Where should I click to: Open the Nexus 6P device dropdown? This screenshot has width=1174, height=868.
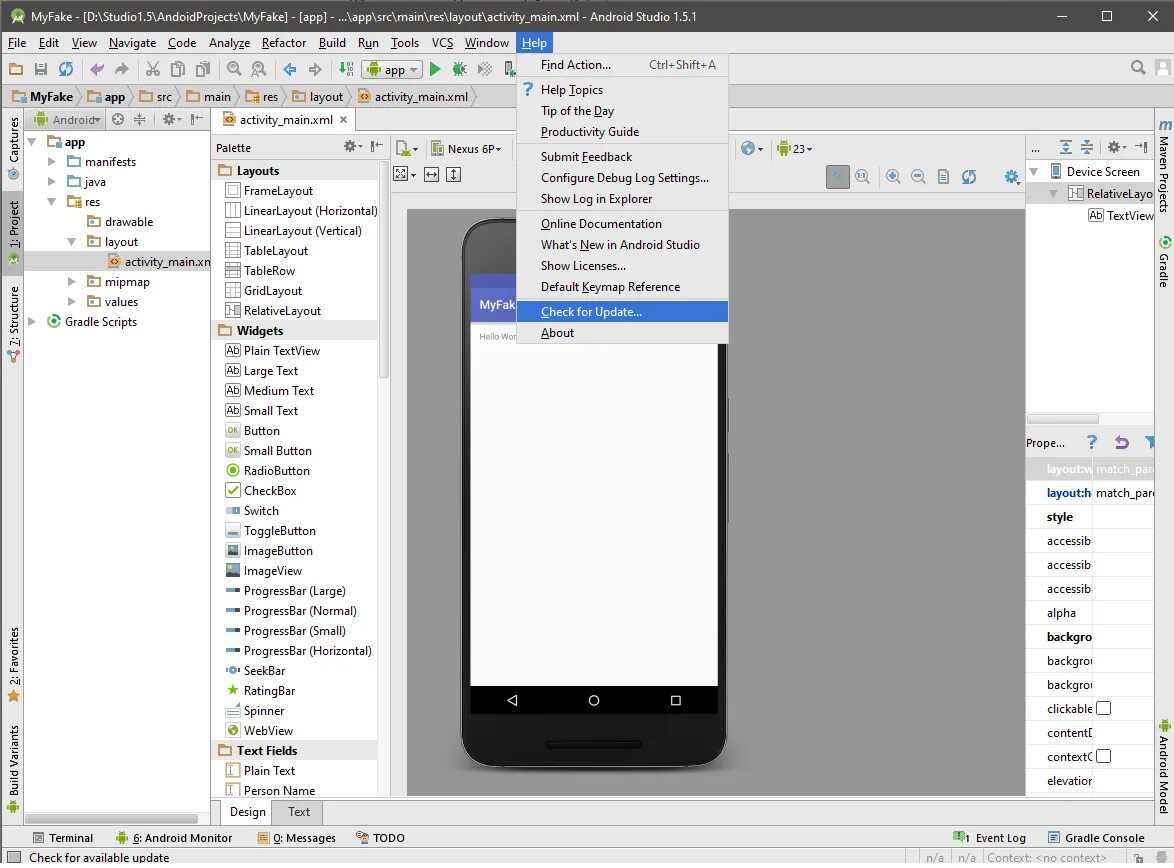pos(466,149)
